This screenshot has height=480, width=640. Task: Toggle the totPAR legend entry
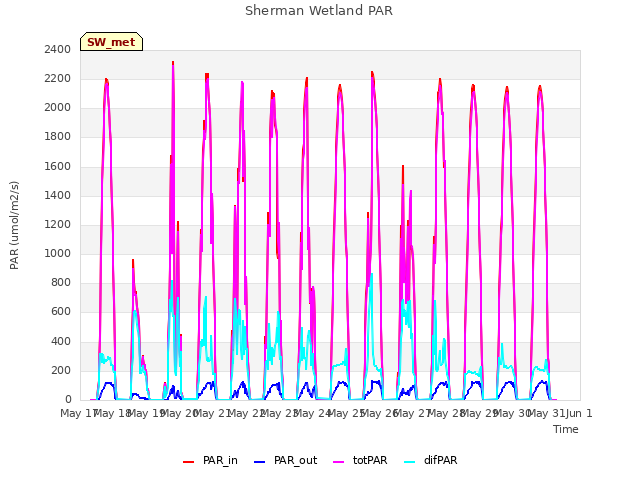(360, 460)
